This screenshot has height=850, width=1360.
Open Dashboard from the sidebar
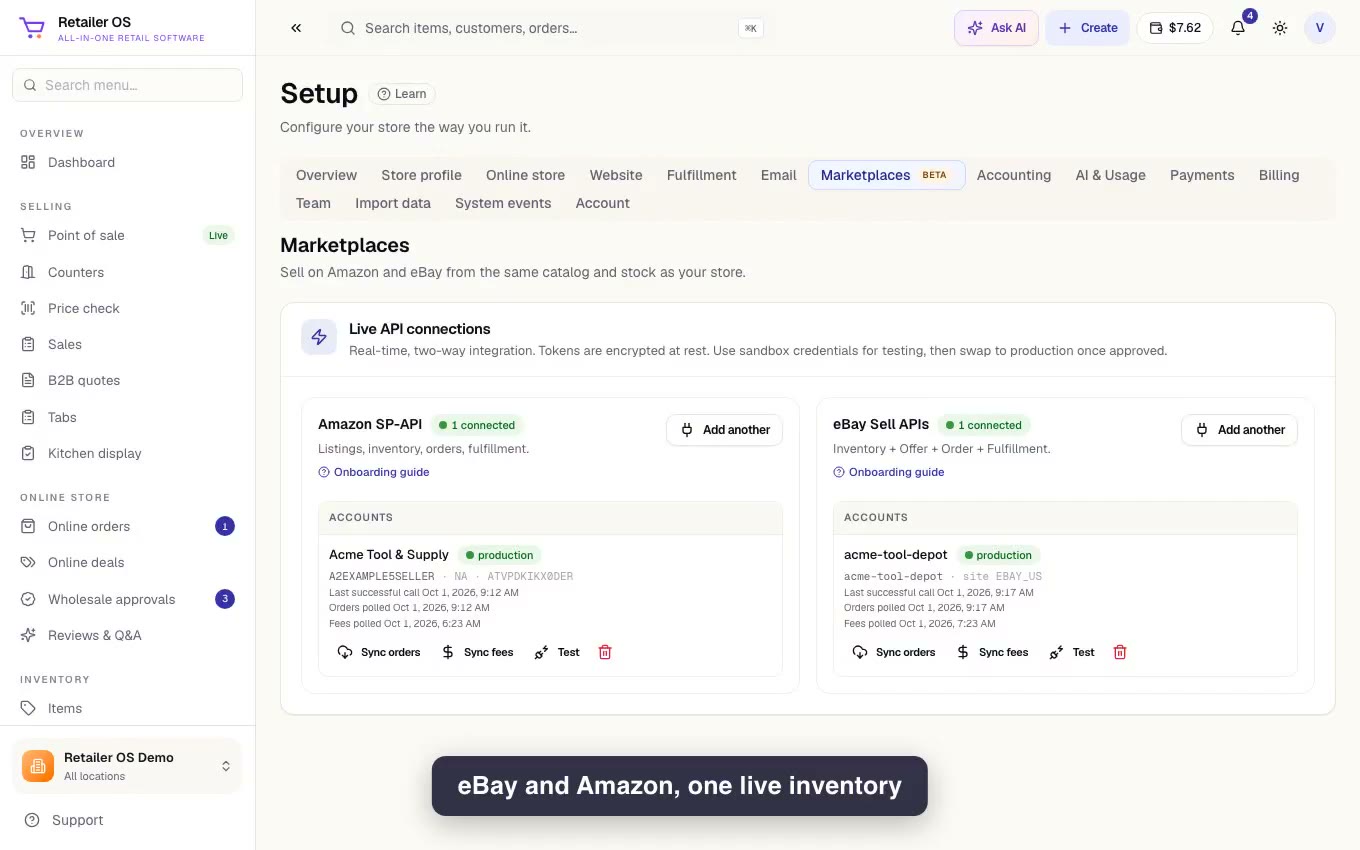tap(127, 162)
